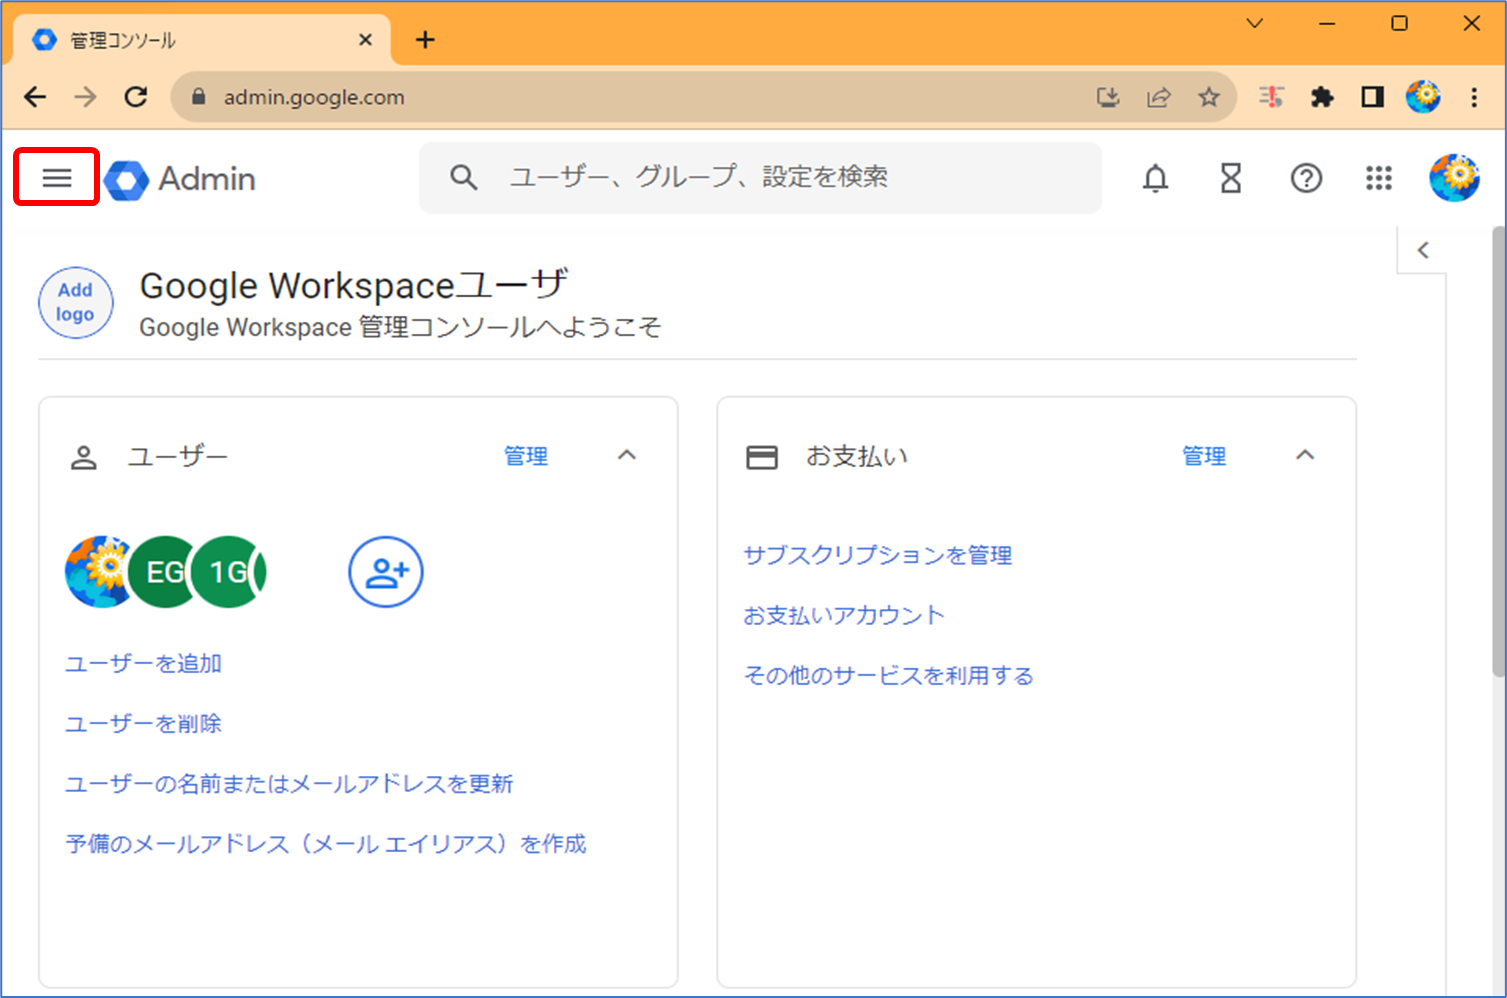Open お支払いアカウント link

[844, 615]
